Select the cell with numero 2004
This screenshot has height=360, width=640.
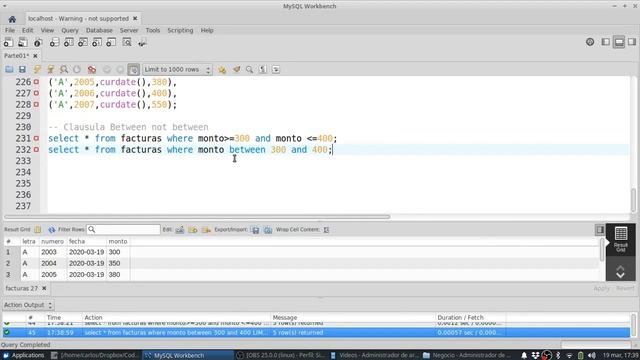tap(52, 263)
